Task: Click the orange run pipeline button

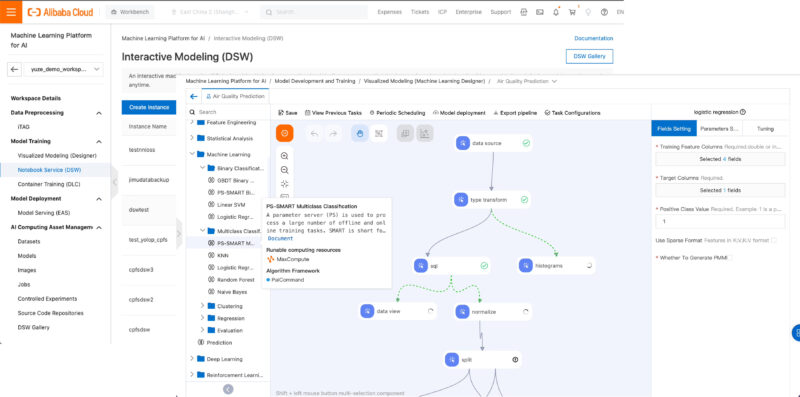Action: 285,133
